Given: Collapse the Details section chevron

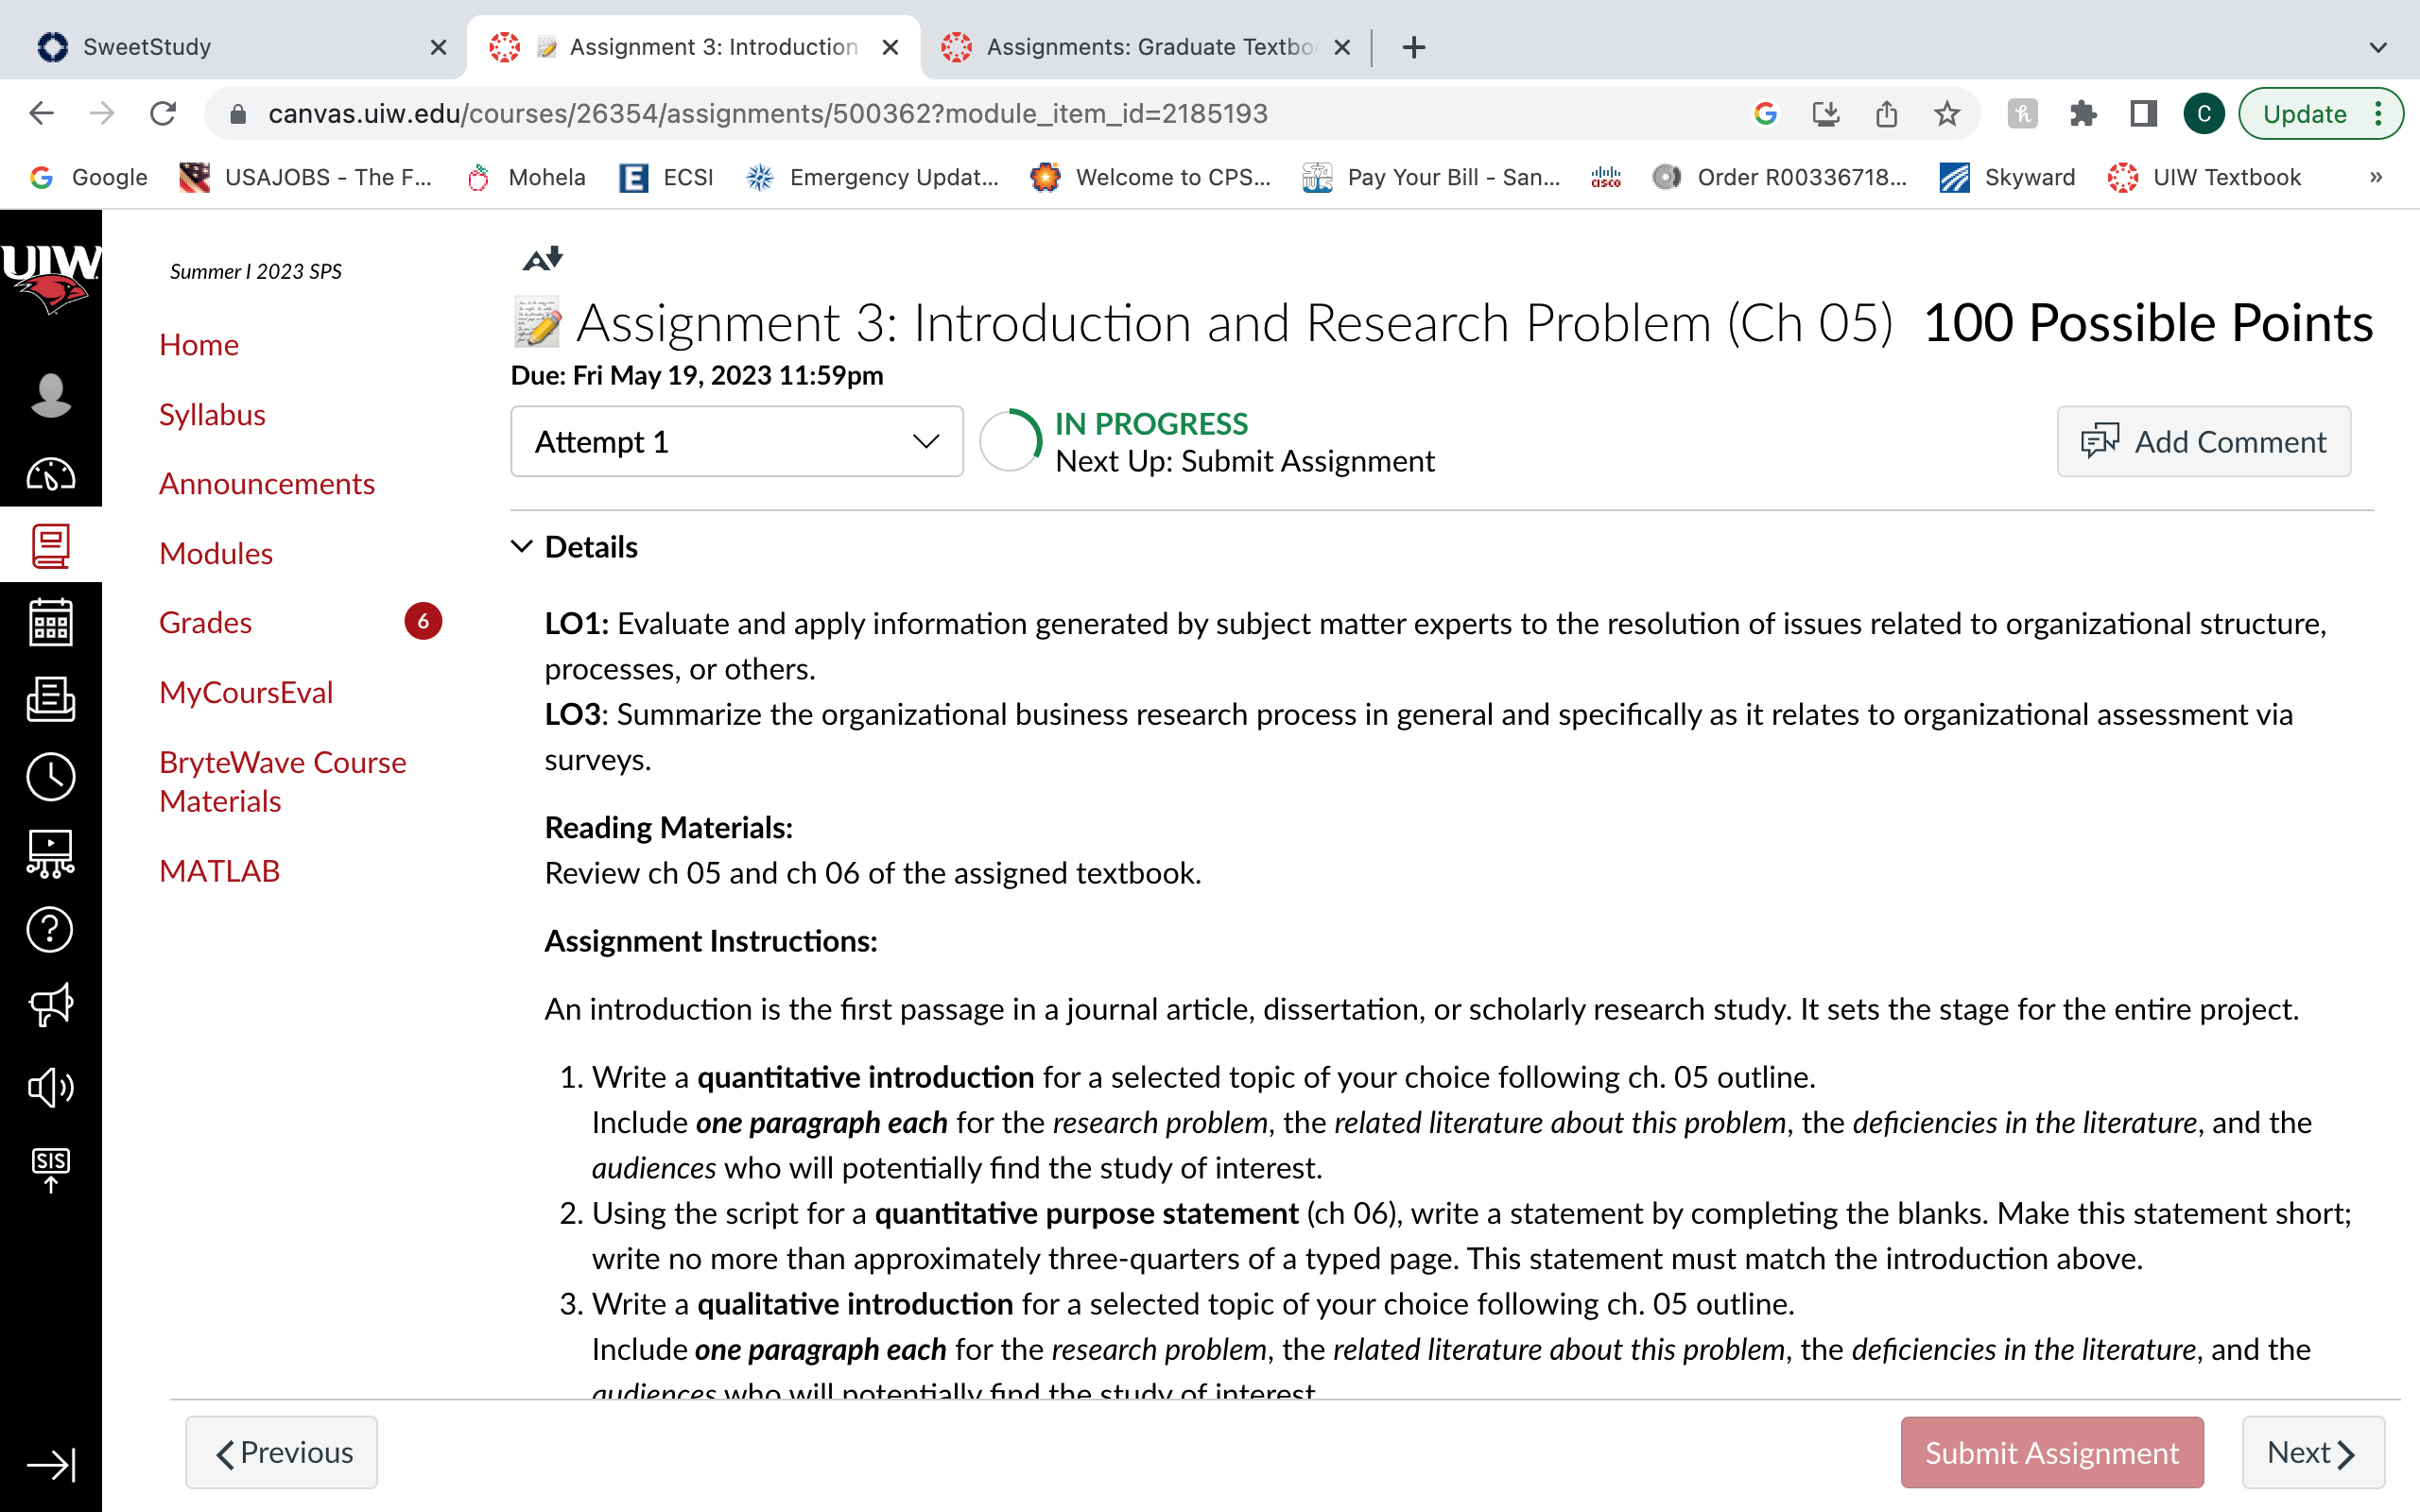Looking at the screenshot, I should point(522,546).
